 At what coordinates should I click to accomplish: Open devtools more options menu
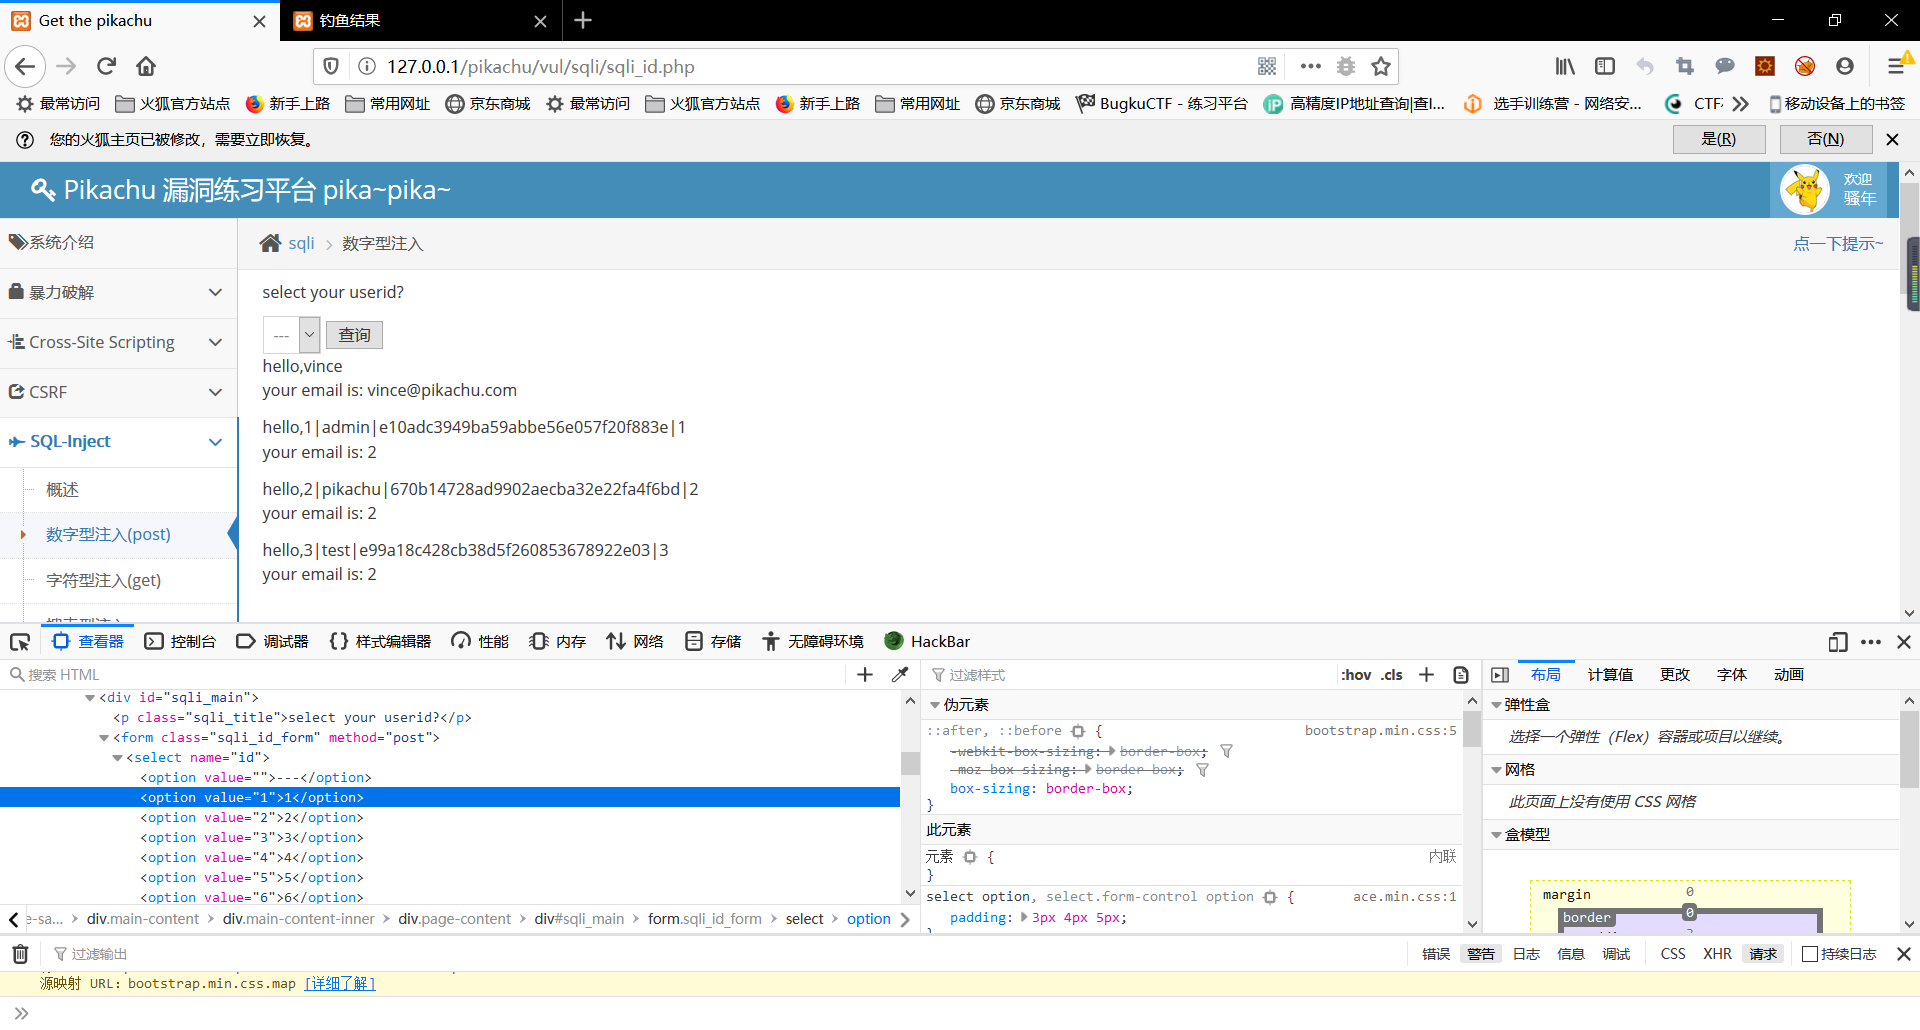pyautogui.click(x=1871, y=642)
